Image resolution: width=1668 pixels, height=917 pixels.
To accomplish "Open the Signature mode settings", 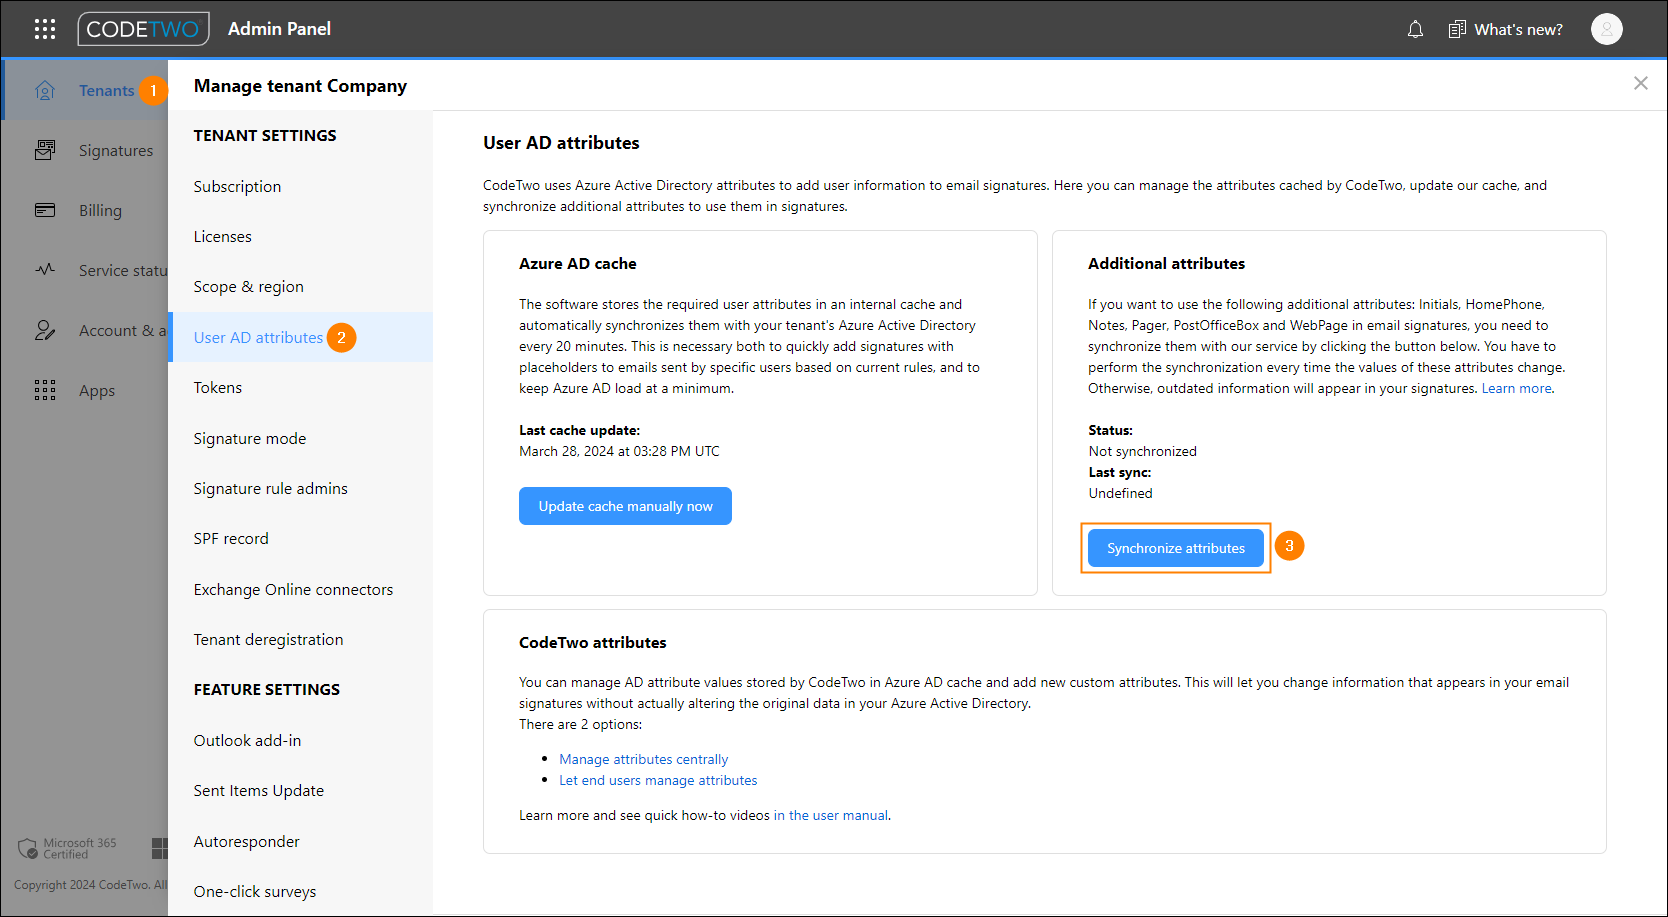I will point(250,438).
